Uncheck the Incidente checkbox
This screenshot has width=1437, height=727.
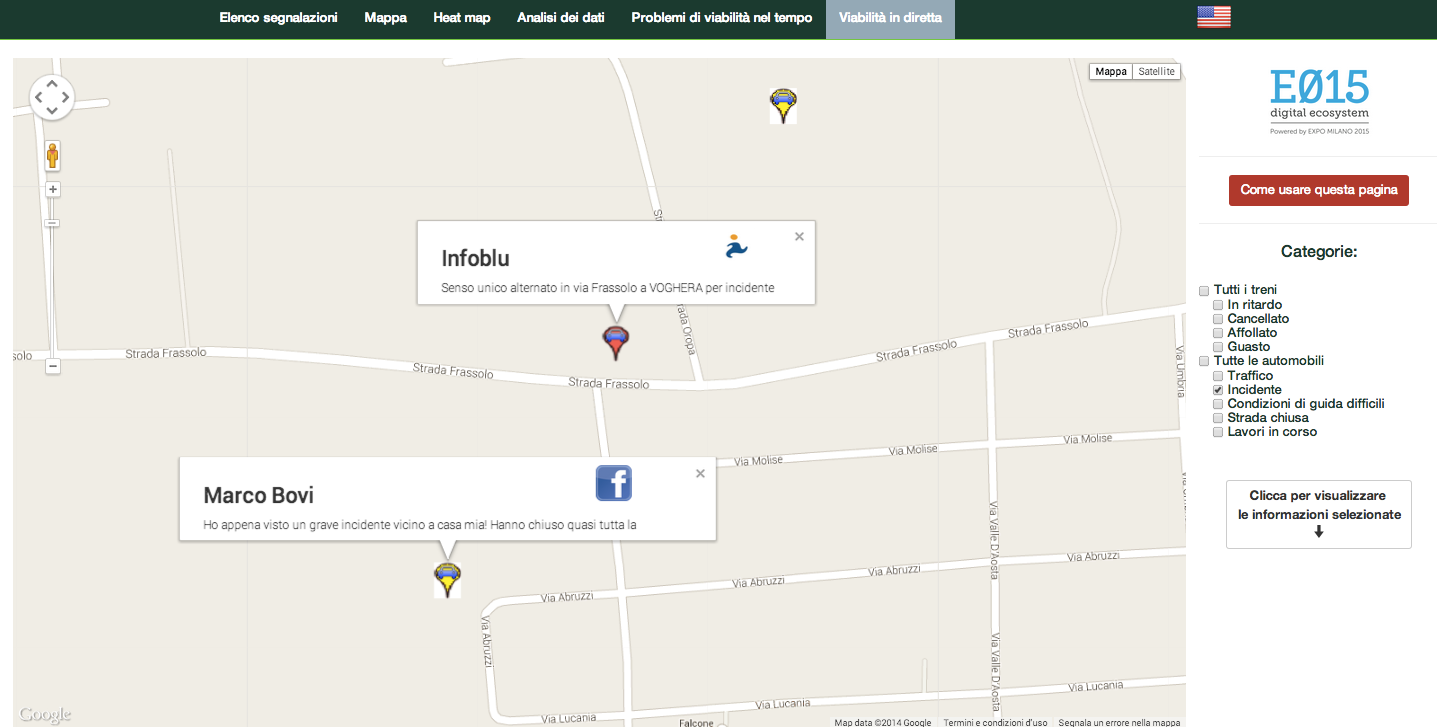pos(1218,390)
